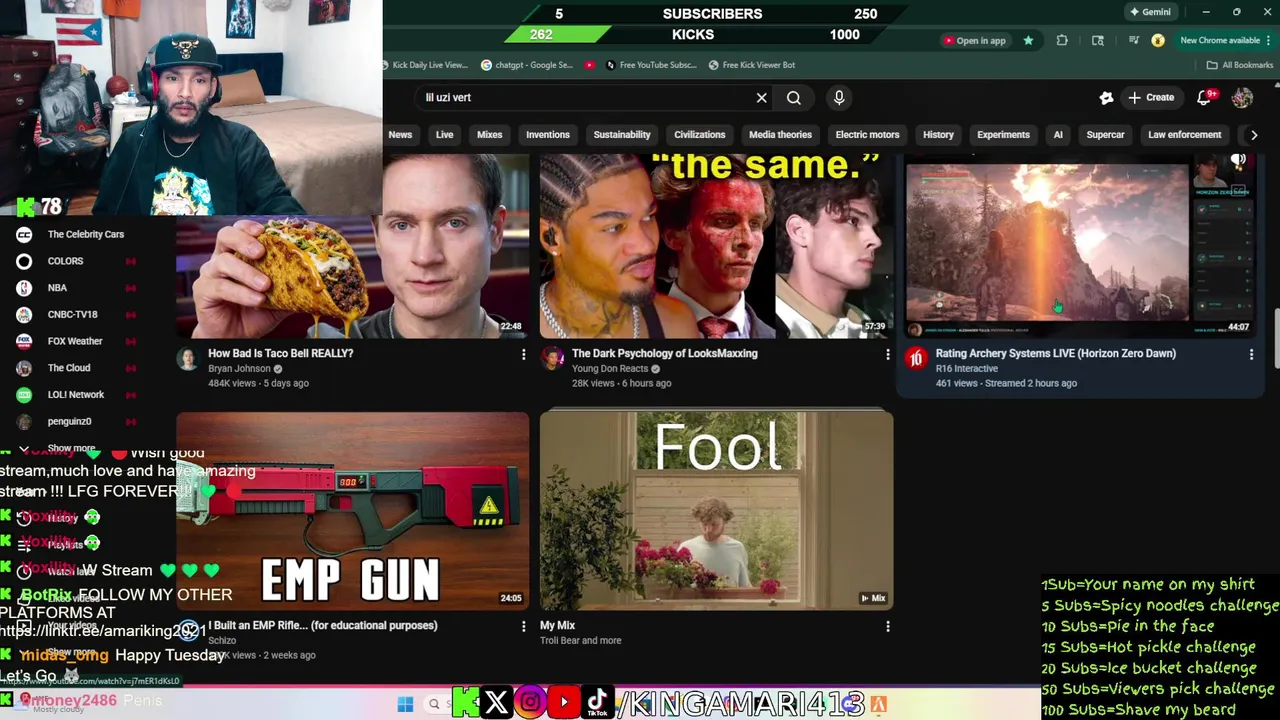Viewport: 1280px width, 720px height.
Task: Select the Mixes filter chip
Action: coord(490,135)
